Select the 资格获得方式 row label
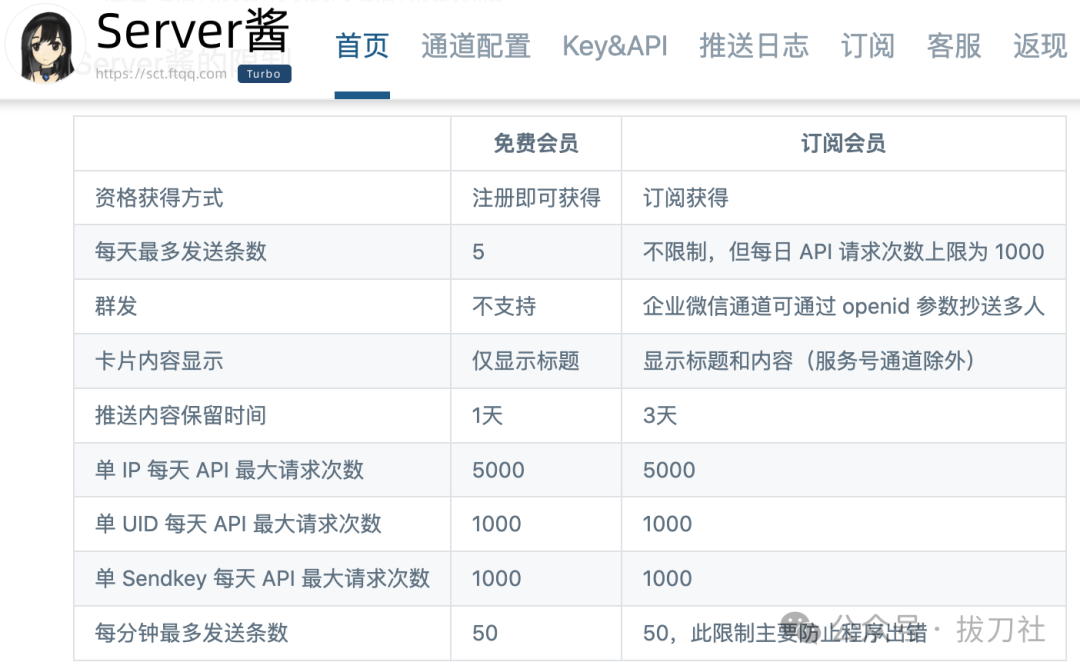Viewport: 1080px width, 672px height. pos(159,198)
